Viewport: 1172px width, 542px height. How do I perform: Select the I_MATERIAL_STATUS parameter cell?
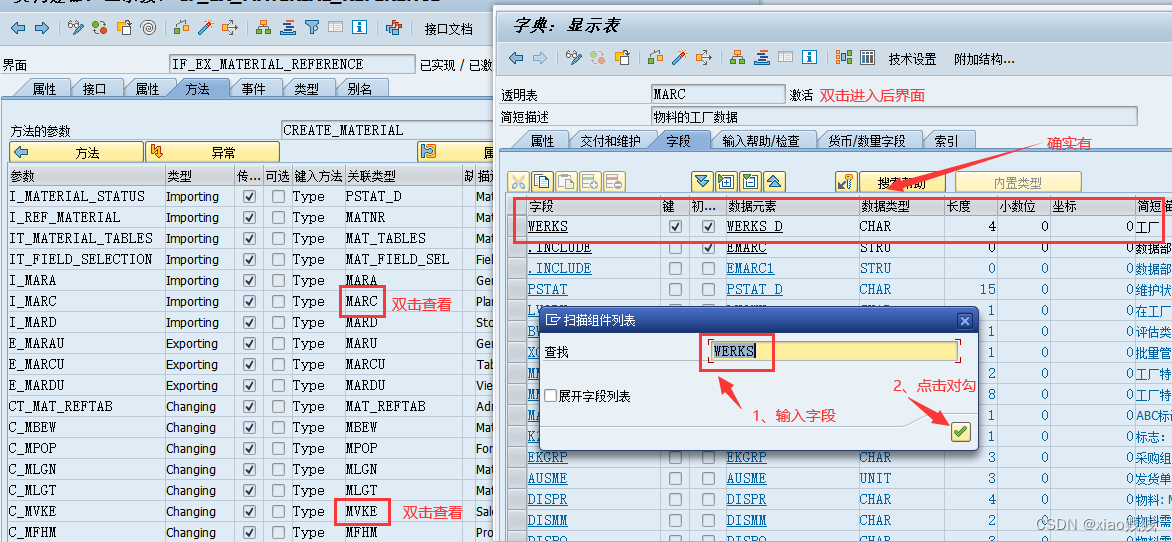coord(85,197)
